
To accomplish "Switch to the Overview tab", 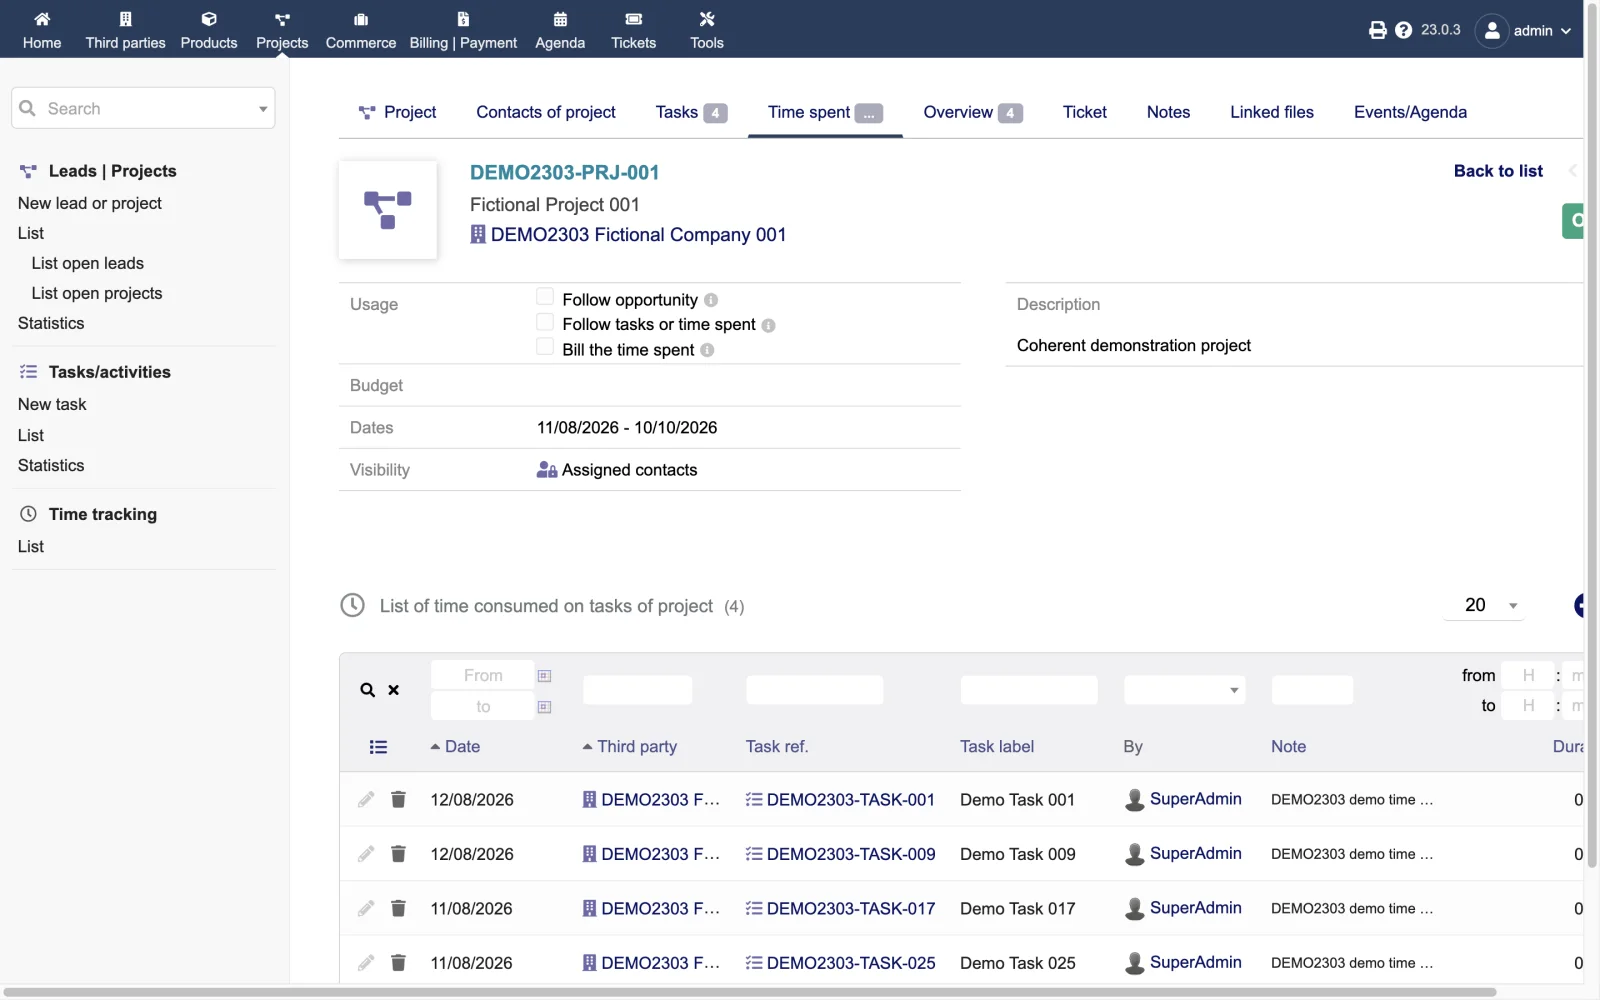I will point(972,112).
